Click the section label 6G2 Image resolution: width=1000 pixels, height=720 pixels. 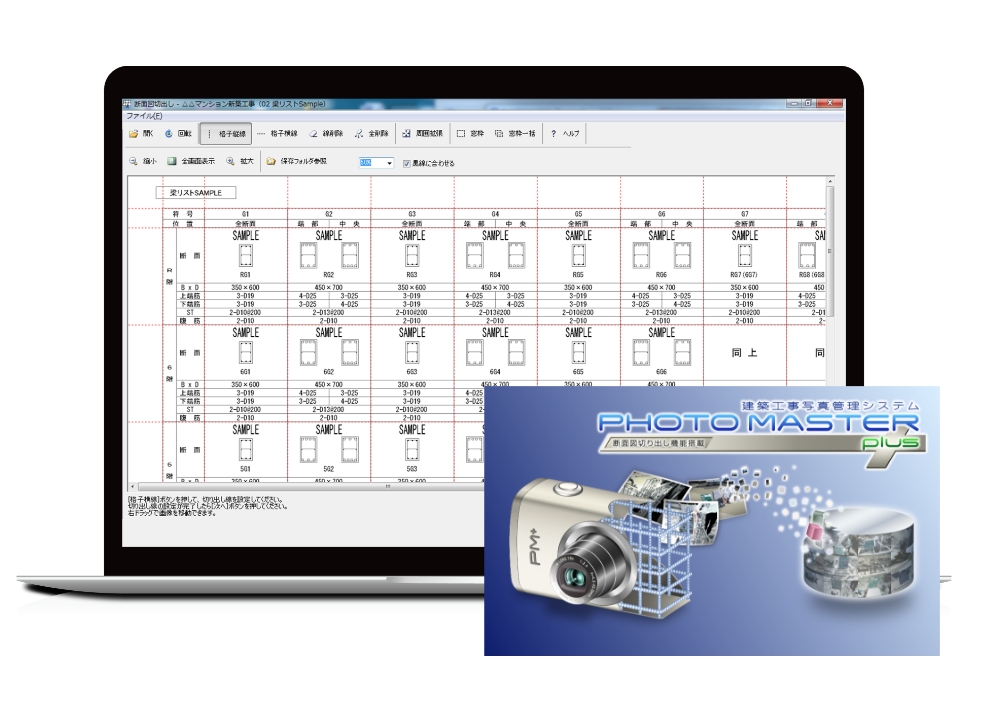point(329,372)
